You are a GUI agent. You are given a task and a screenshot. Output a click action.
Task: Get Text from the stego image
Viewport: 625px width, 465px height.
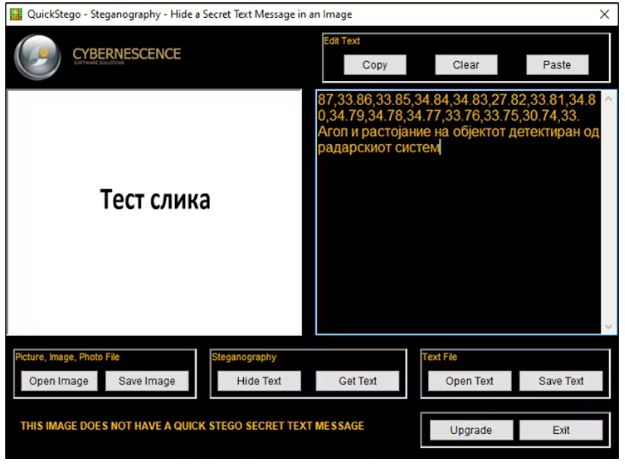click(x=357, y=381)
